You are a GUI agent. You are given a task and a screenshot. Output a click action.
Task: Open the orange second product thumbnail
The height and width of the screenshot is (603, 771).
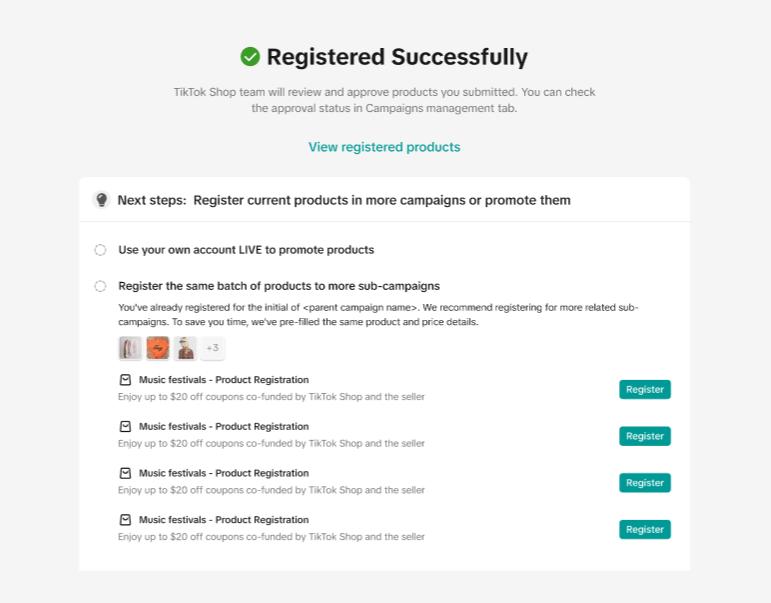pos(158,348)
